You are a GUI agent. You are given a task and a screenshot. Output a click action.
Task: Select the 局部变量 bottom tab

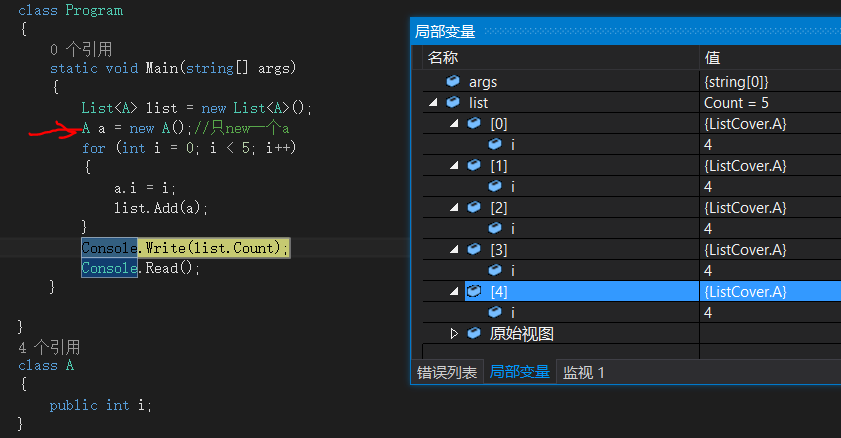pos(520,372)
